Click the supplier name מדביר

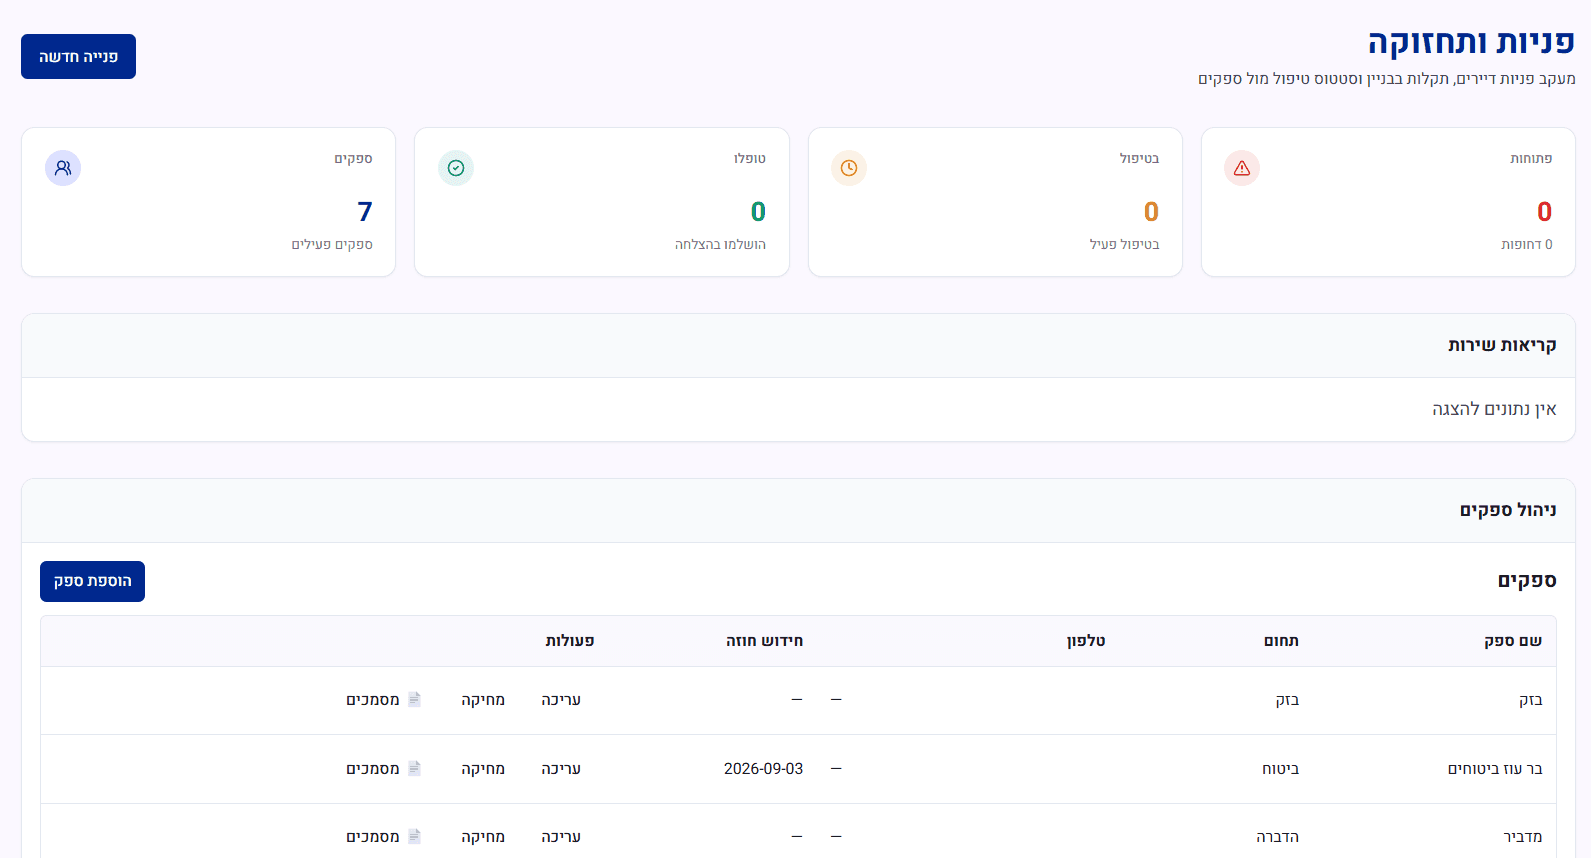tap(1523, 836)
